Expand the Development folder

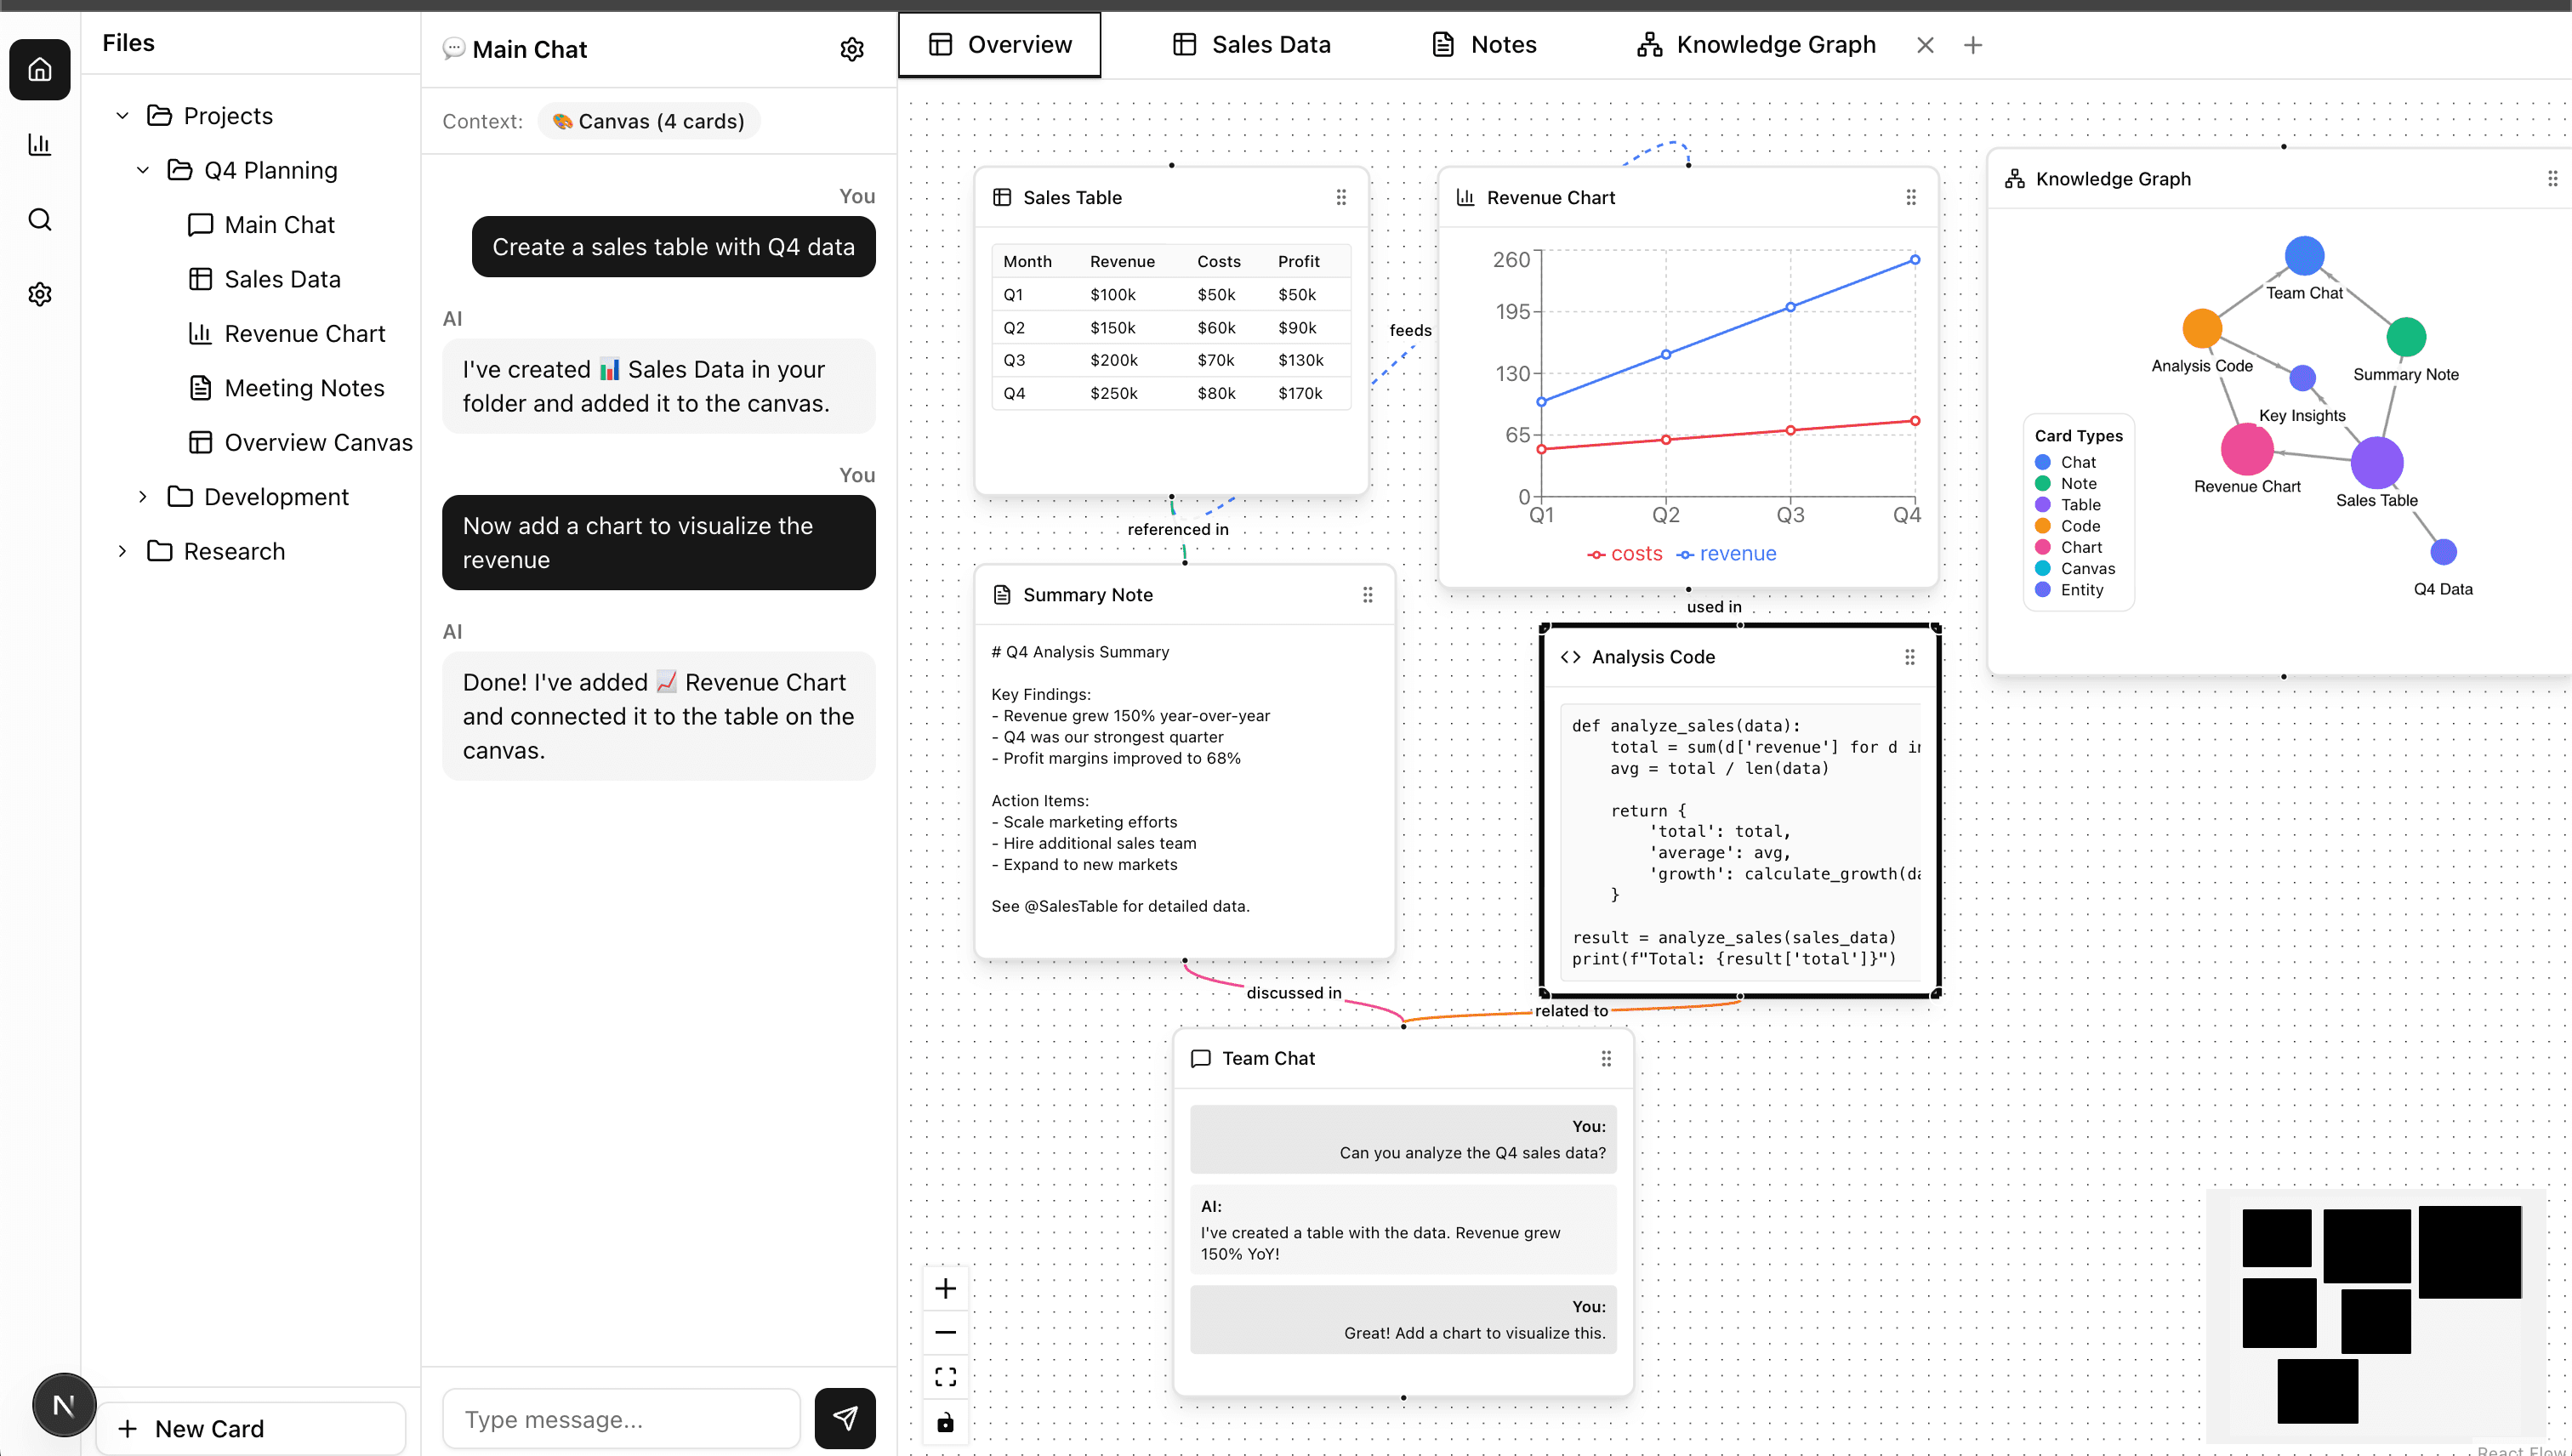point(145,496)
